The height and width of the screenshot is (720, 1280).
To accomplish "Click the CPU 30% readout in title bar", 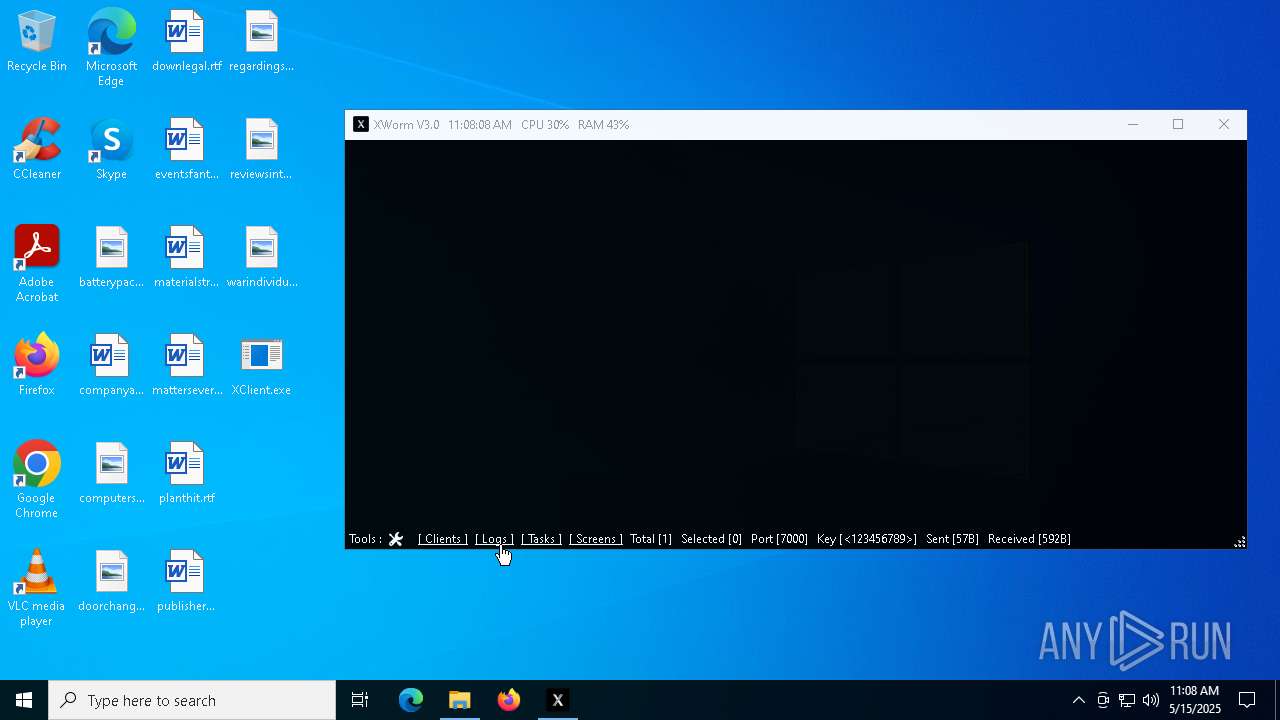I will pyautogui.click(x=545, y=125).
